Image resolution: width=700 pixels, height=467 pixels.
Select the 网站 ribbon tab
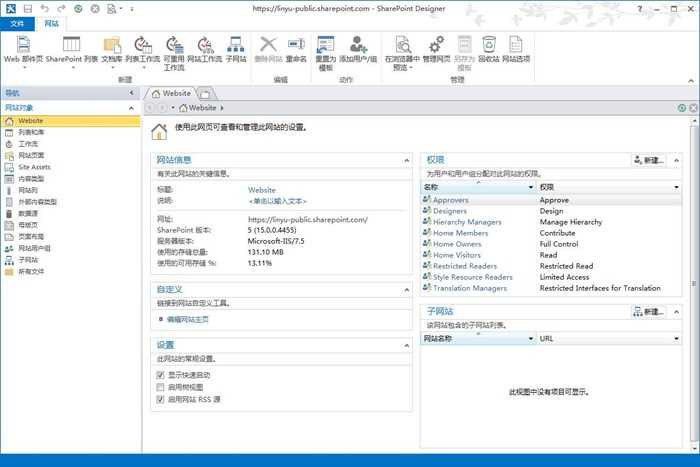point(51,24)
